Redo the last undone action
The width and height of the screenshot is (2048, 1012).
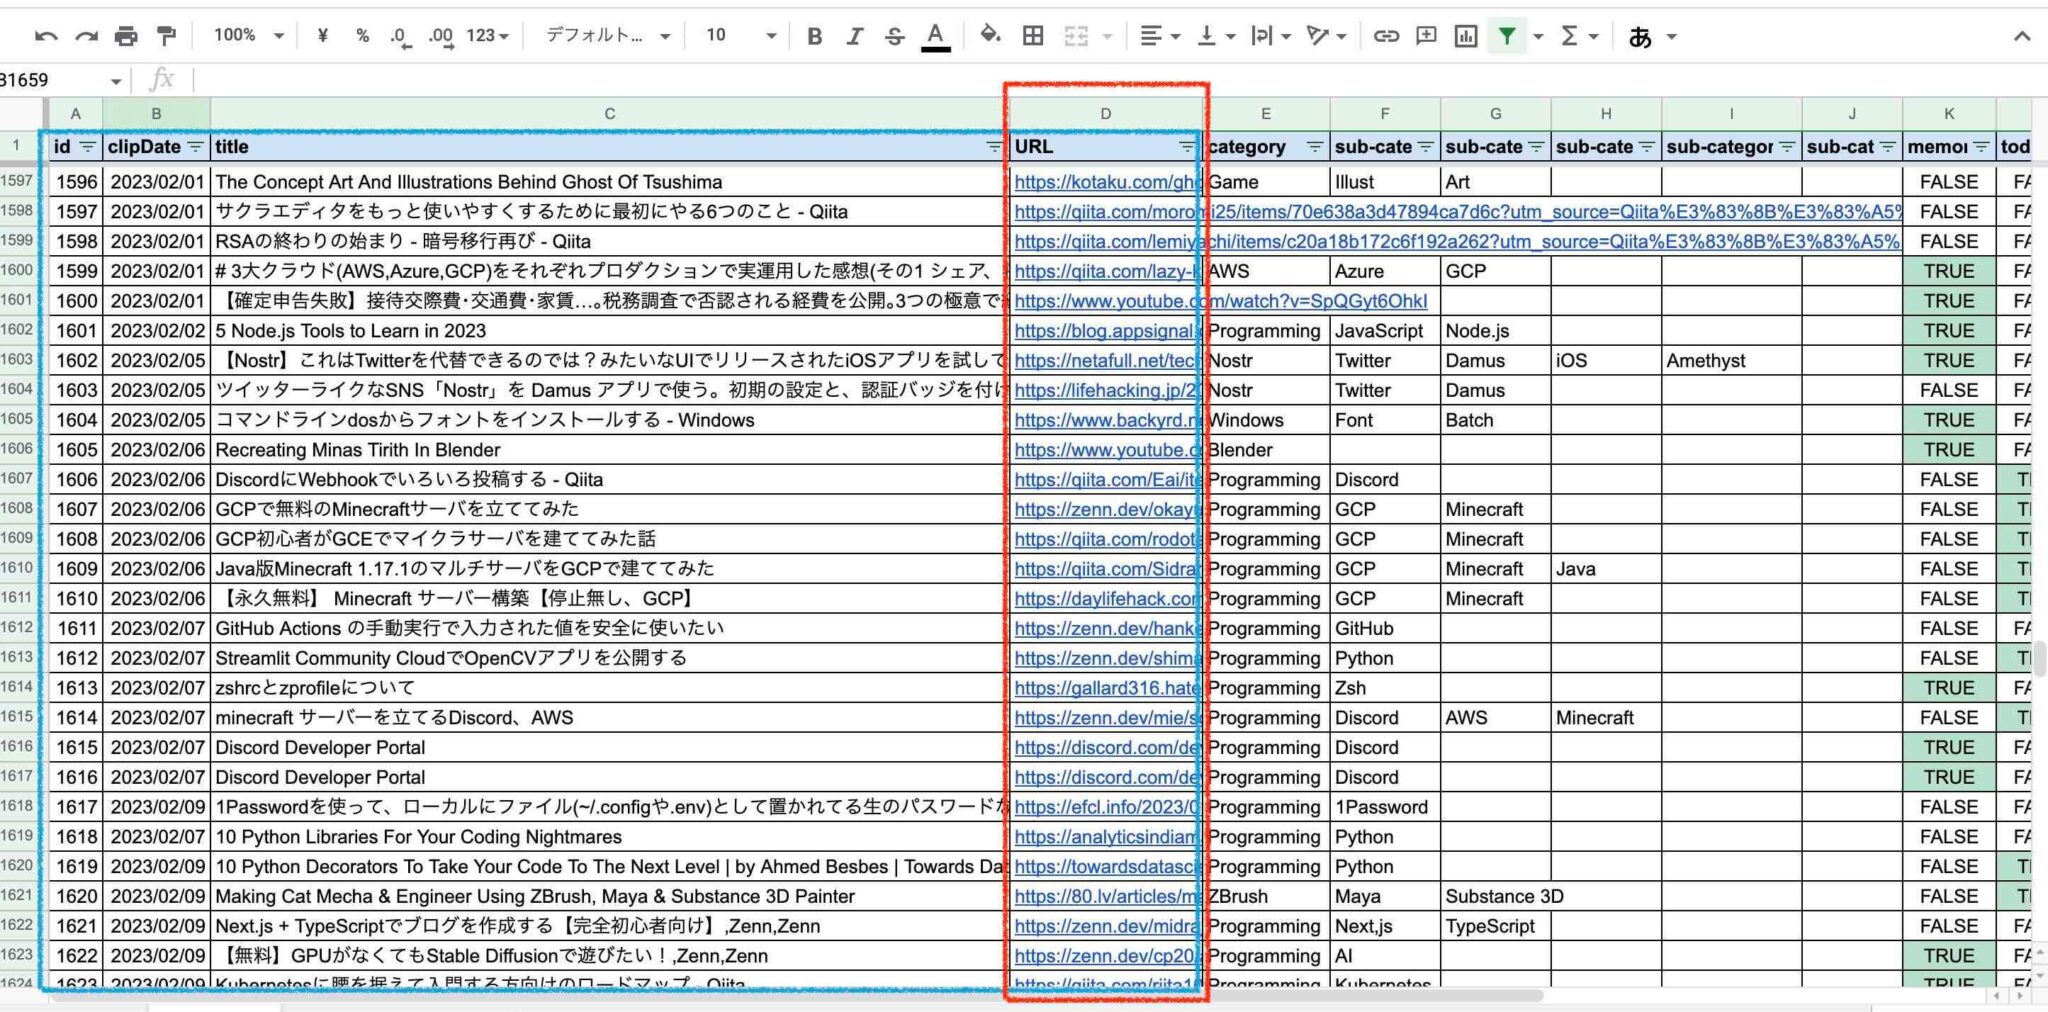coord(84,35)
